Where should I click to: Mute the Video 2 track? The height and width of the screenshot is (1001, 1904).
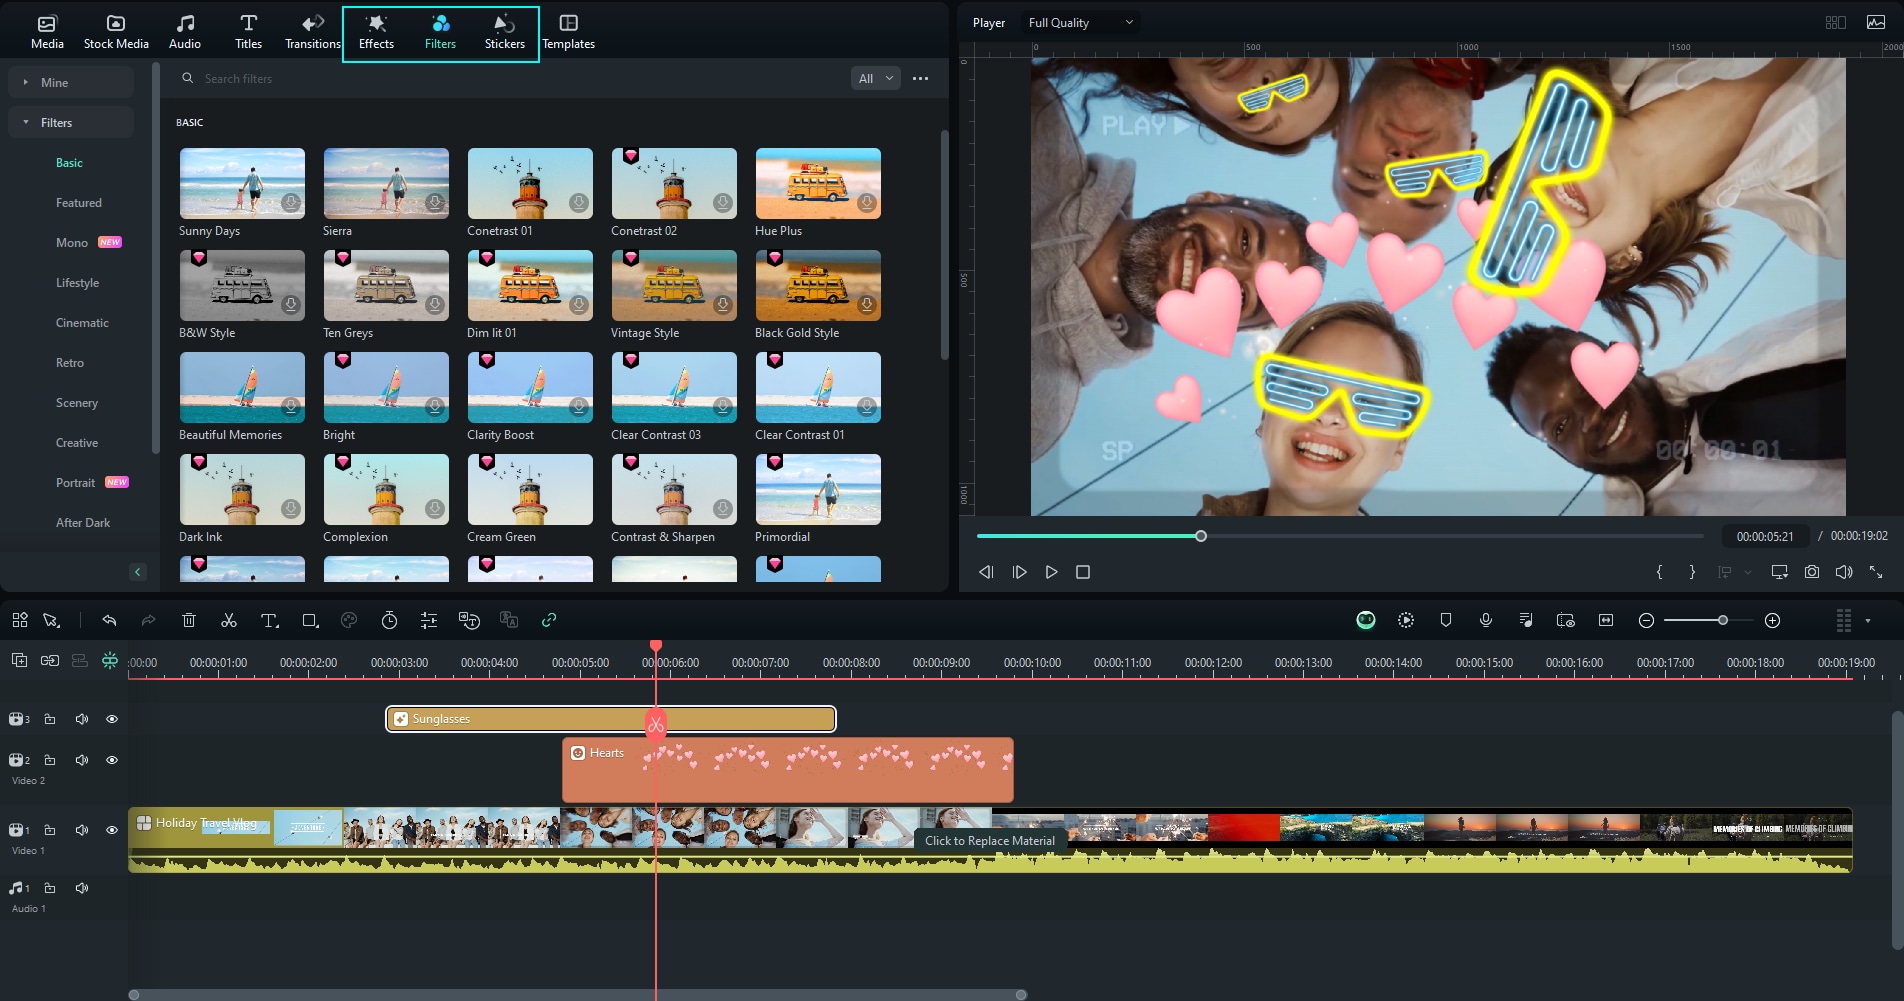82,760
